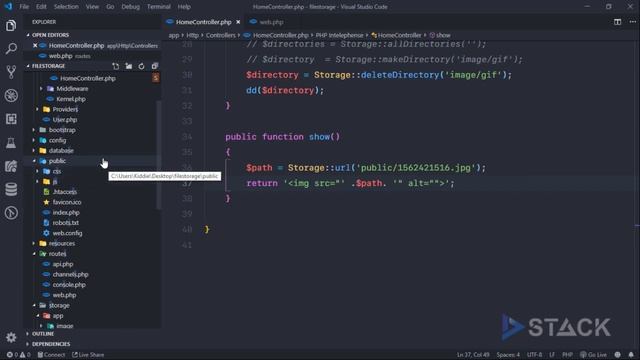Screen dimensions: 640x360
Task: Open the editor More Actions ellipsis
Action: point(632,22)
